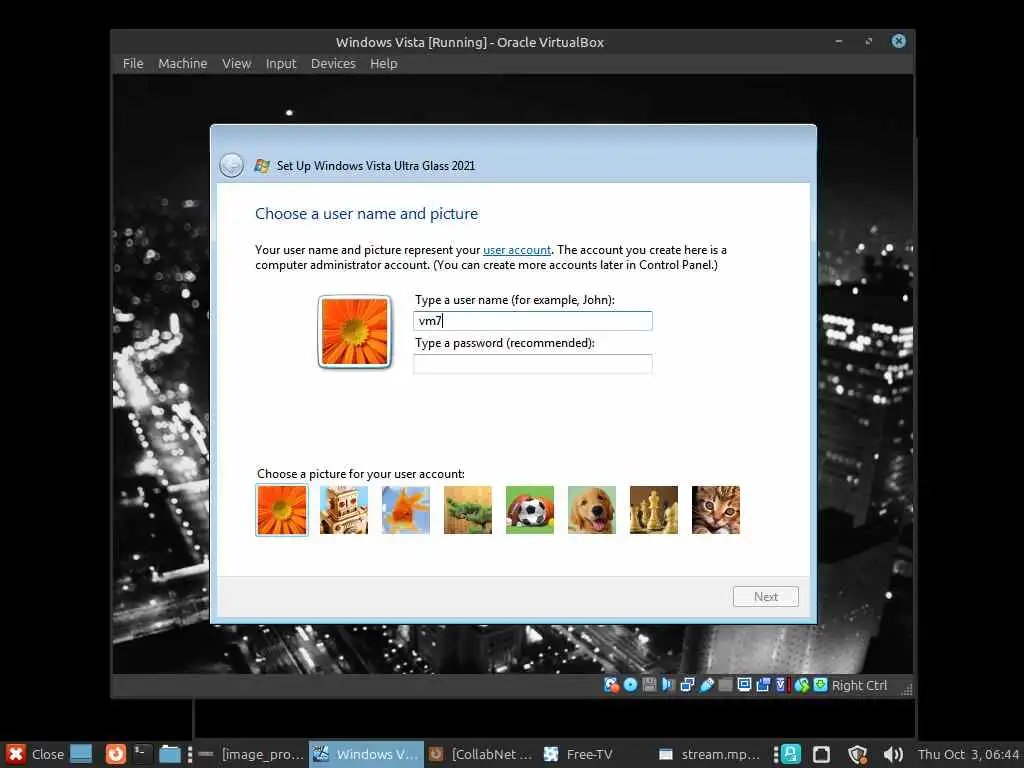Show the desktop via taskbar icon
Screen dimensions: 1024x768
[x=81, y=754]
